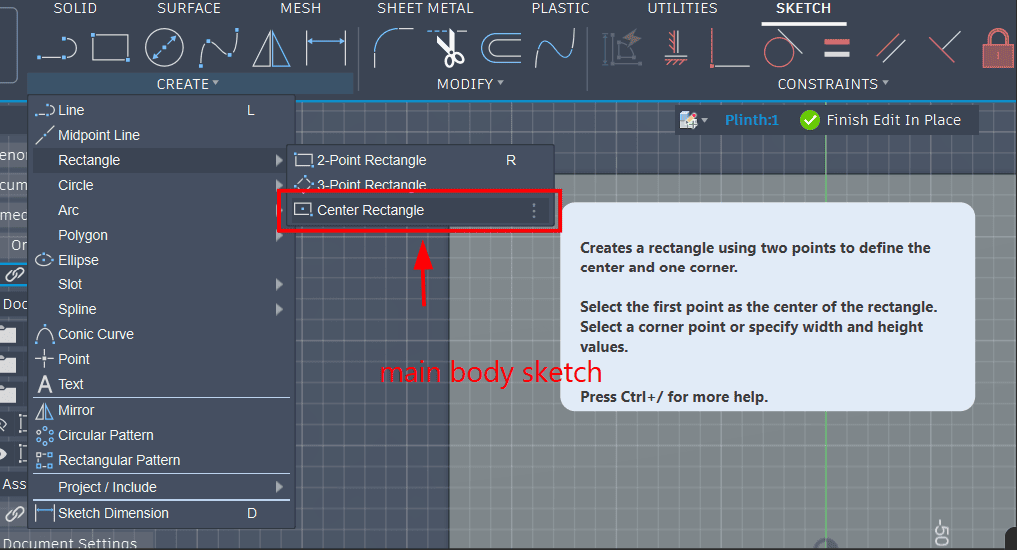Select the Sketch Dimension toolbar icon
Image resolution: width=1017 pixels, height=550 pixels.
click(x=326, y=47)
